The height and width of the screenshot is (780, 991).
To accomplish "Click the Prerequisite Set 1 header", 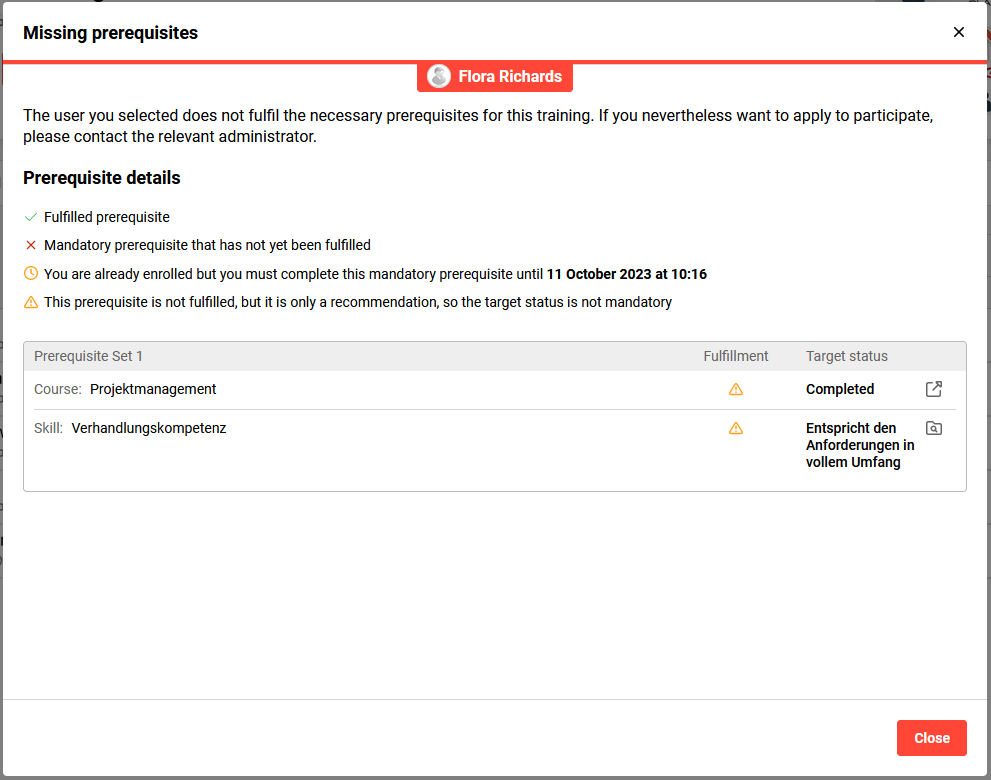I will coord(88,356).
